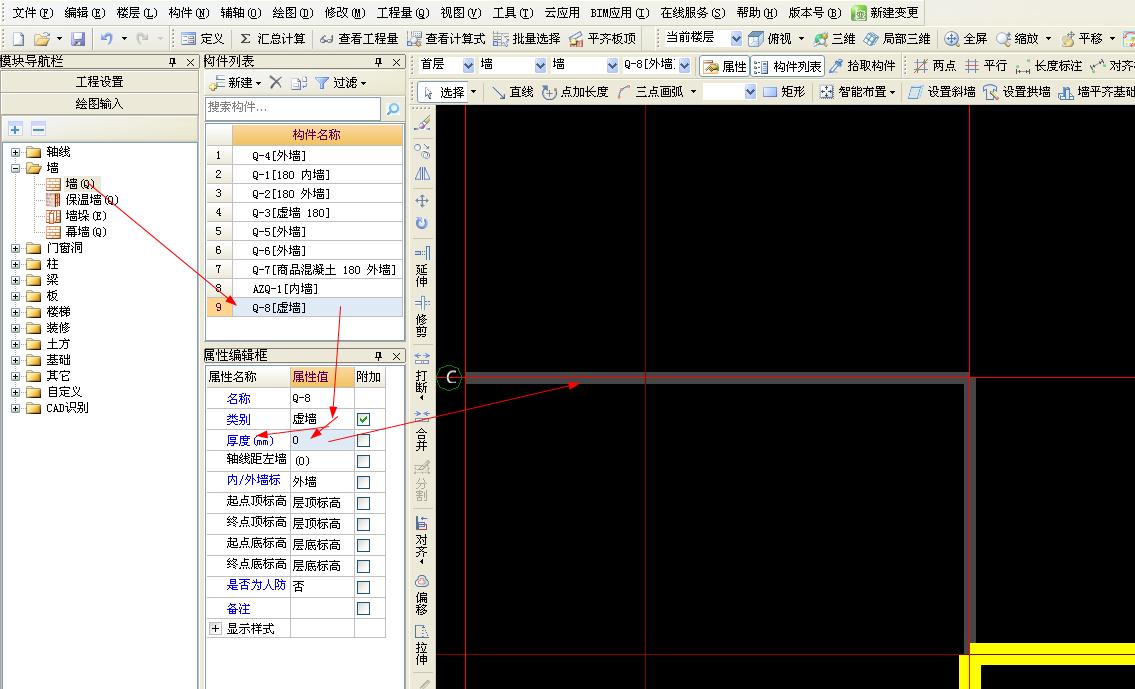Open the 编辑(E) menu

tap(85, 12)
